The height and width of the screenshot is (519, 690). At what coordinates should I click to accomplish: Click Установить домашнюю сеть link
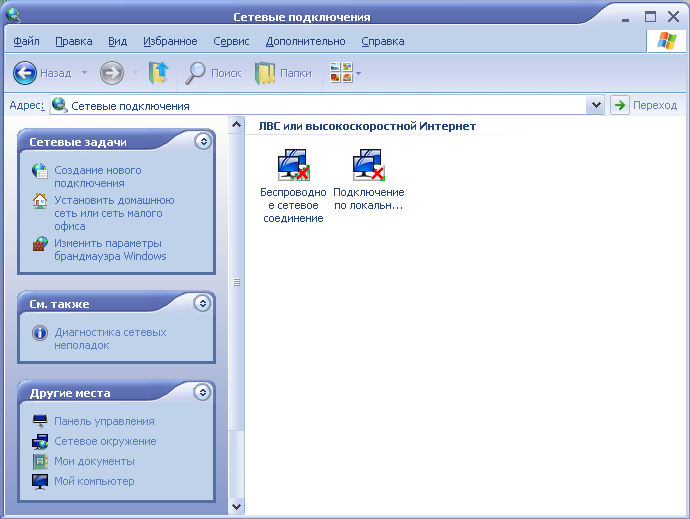click(114, 213)
